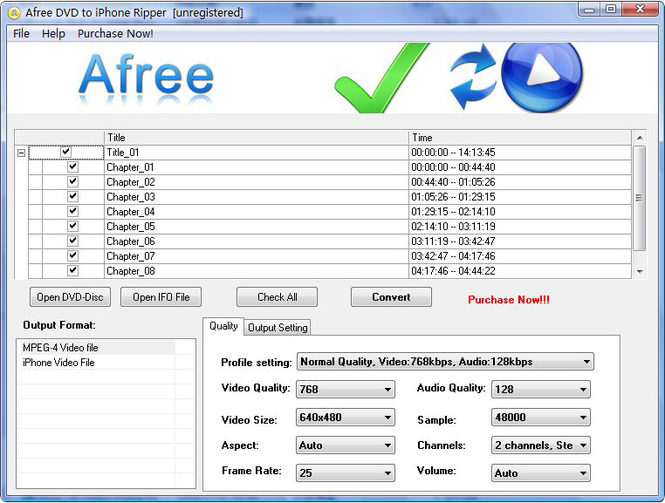Click the Check All button
Viewport: 665px width, 503px height.
point(277,297)
